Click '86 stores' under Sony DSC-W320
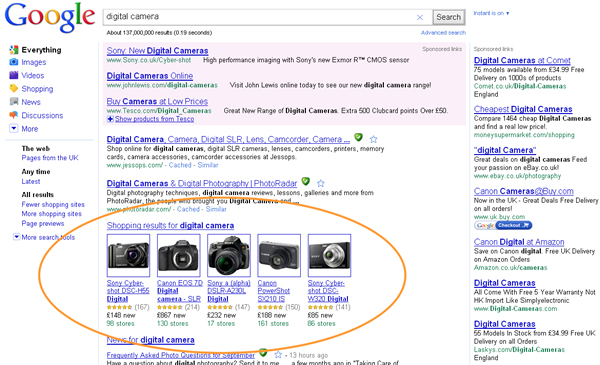Screen dimensions: 600x365 pos(321,324)
